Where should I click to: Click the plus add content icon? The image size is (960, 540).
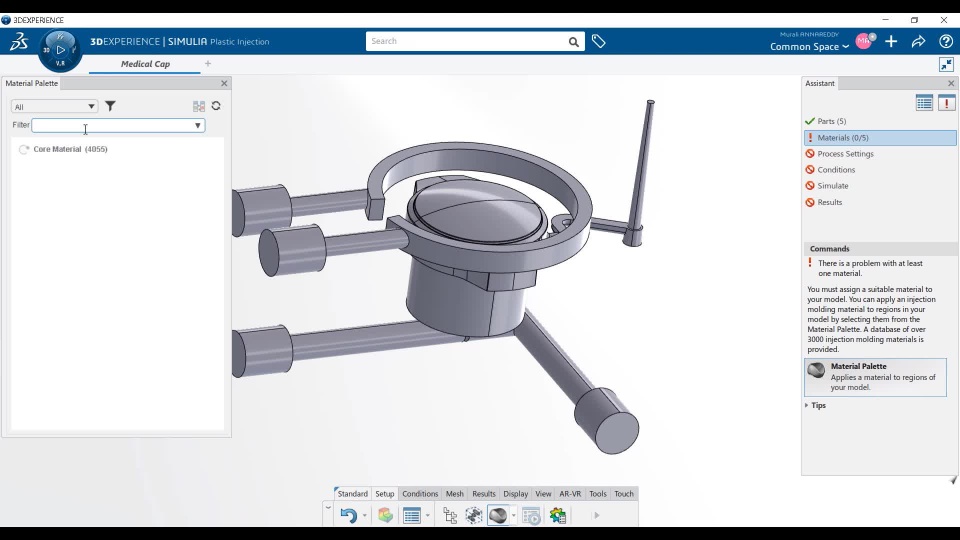(x=891, y=41)
